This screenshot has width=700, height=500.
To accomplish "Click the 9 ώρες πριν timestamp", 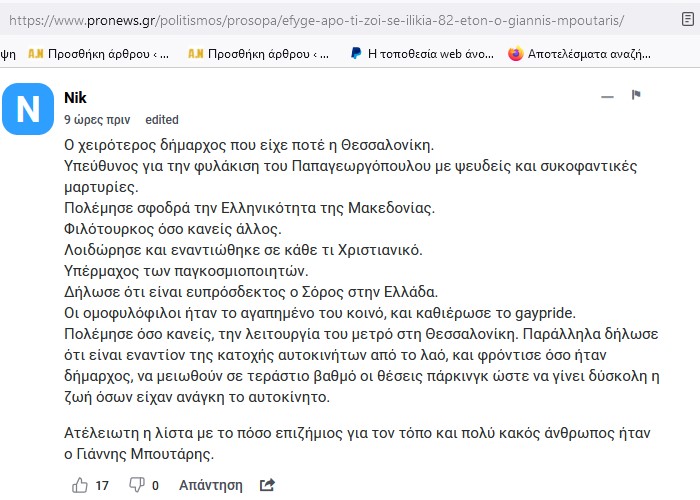I will [97, 120].
